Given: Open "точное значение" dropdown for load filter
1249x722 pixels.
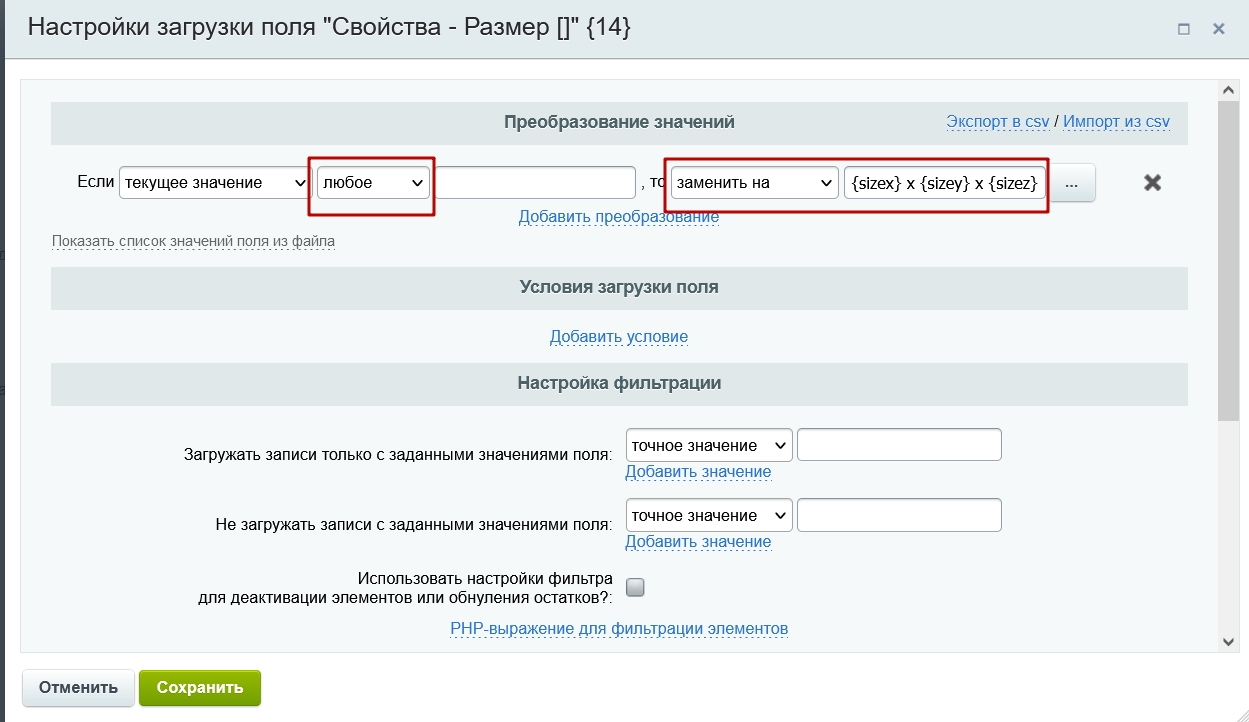Looking at the screenshot, I should (x=709, y=445).
